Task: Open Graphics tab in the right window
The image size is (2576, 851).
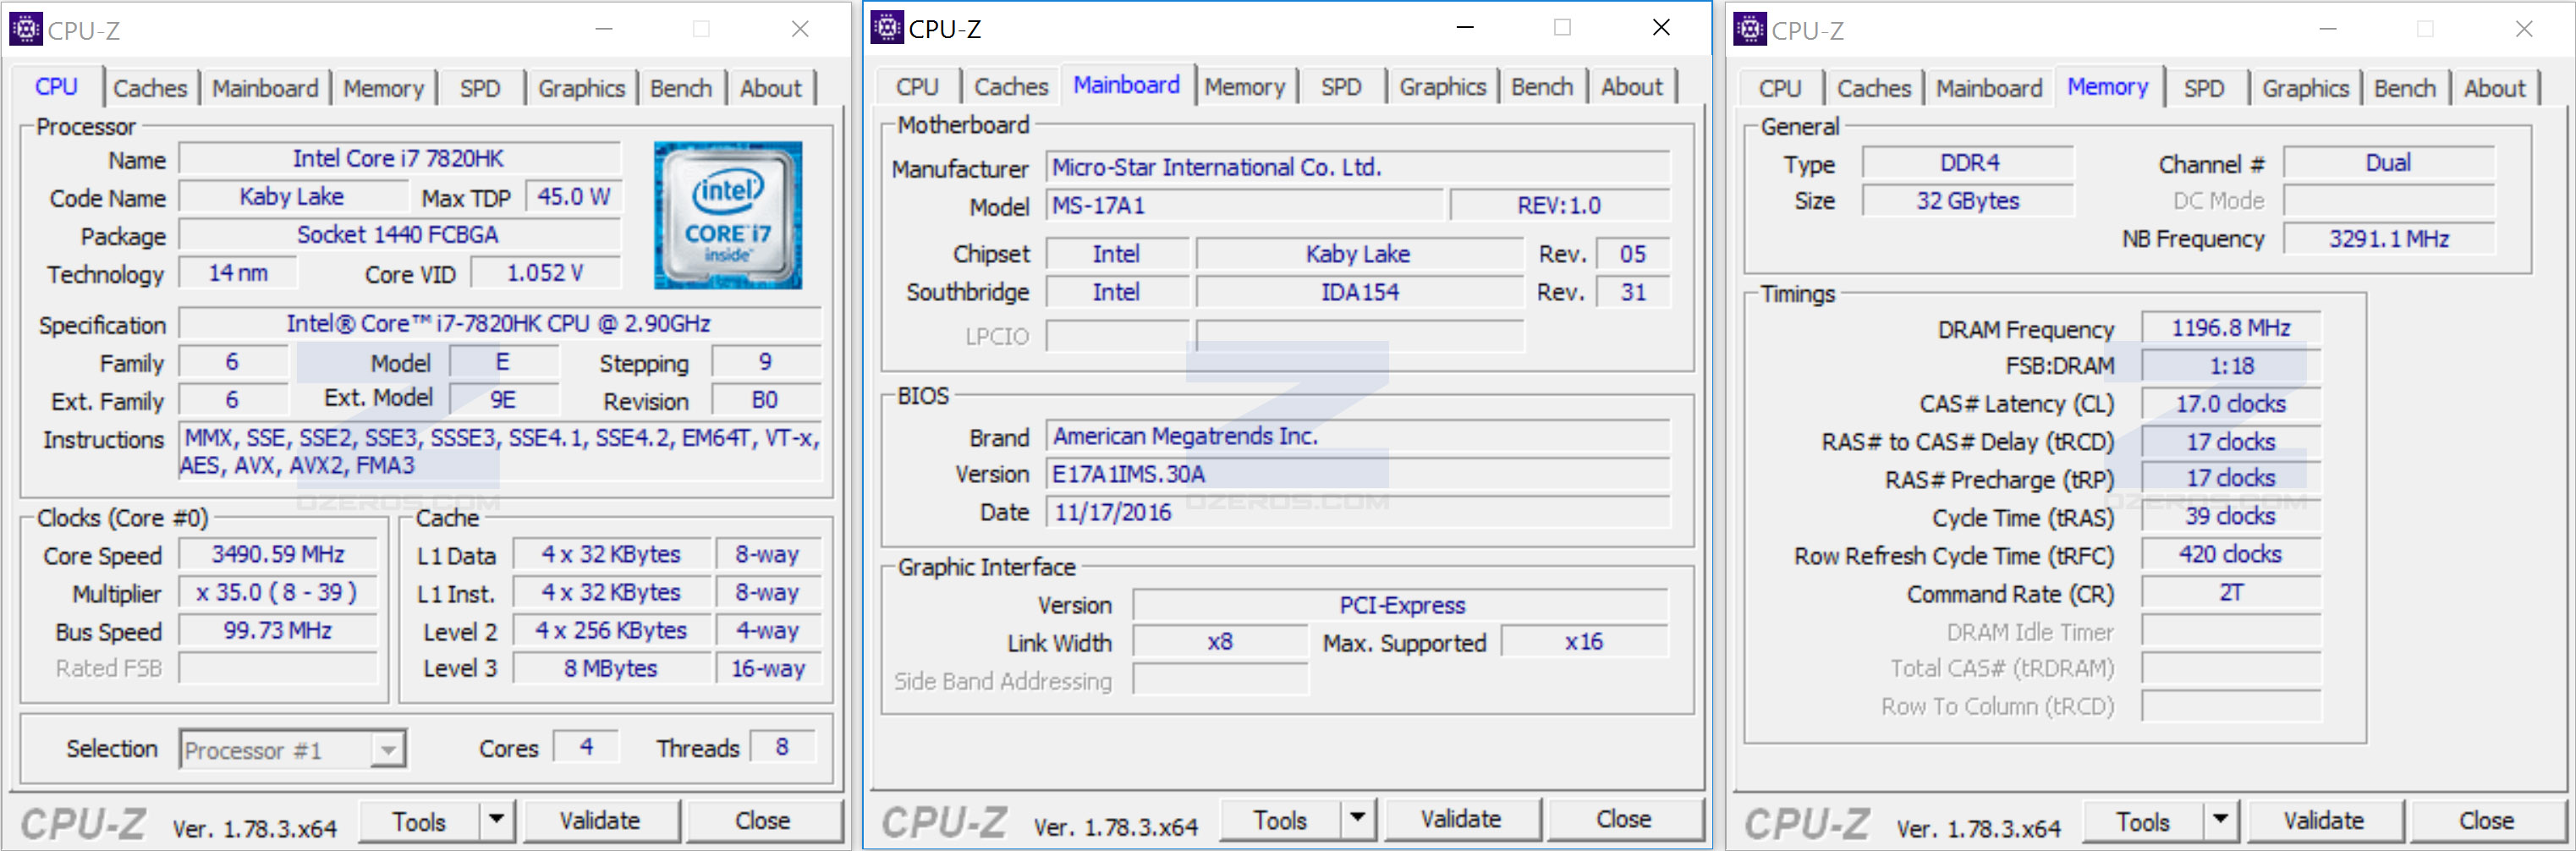Action: (2305, 88)
